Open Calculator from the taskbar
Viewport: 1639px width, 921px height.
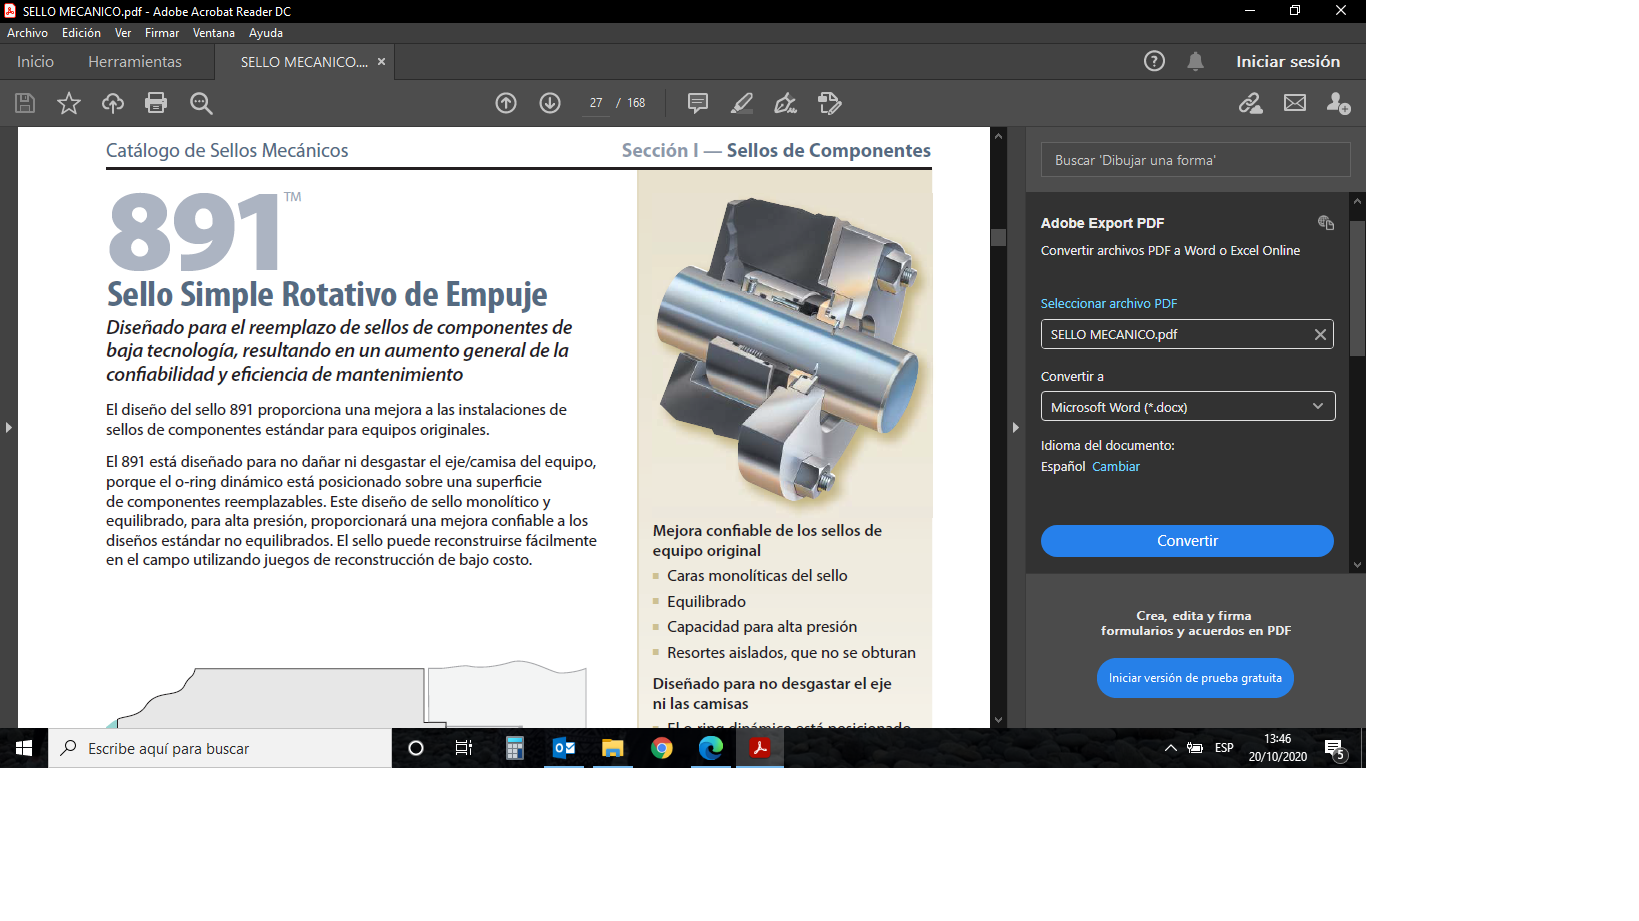click(515, 748)
